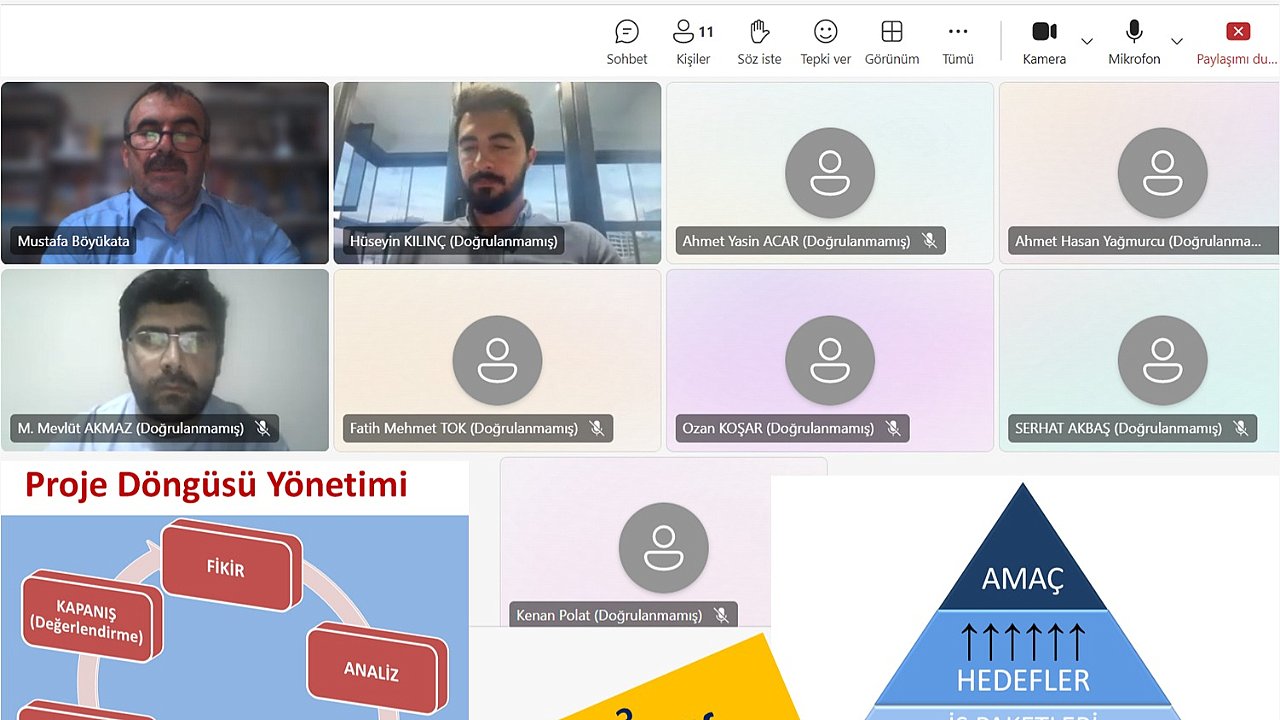Stop sharing with Paylaşımı du... button
Screen dimensions: 1280x720
tap(1237, 43)
